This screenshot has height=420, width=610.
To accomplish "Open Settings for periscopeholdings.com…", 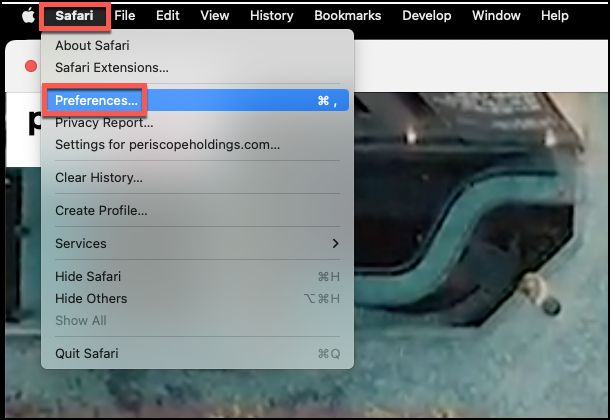I will pyautogui.click(x=198, y=145).
